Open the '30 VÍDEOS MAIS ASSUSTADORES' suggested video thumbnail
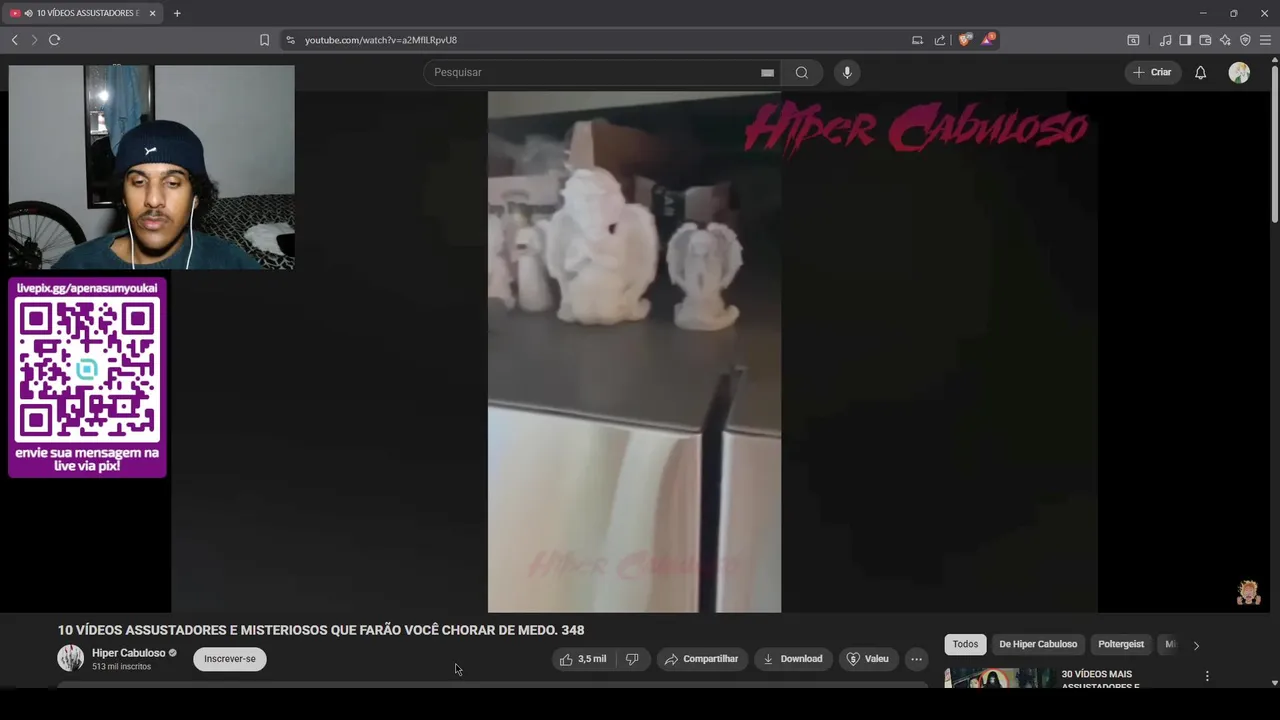This screenshot has width=1280, height=720. (x=998, y=678)
